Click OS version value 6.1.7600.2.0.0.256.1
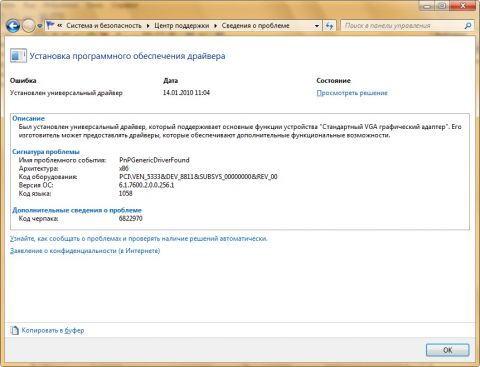The image size is (480, 367). pos(146,185)
